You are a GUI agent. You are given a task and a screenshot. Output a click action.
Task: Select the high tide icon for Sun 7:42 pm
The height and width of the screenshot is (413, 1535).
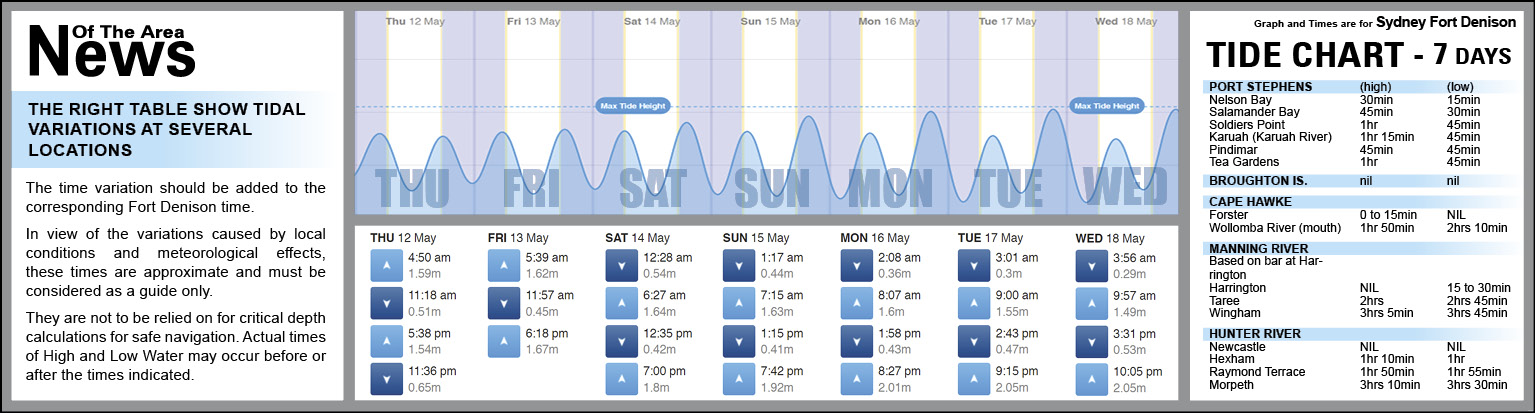coord(739,379)
